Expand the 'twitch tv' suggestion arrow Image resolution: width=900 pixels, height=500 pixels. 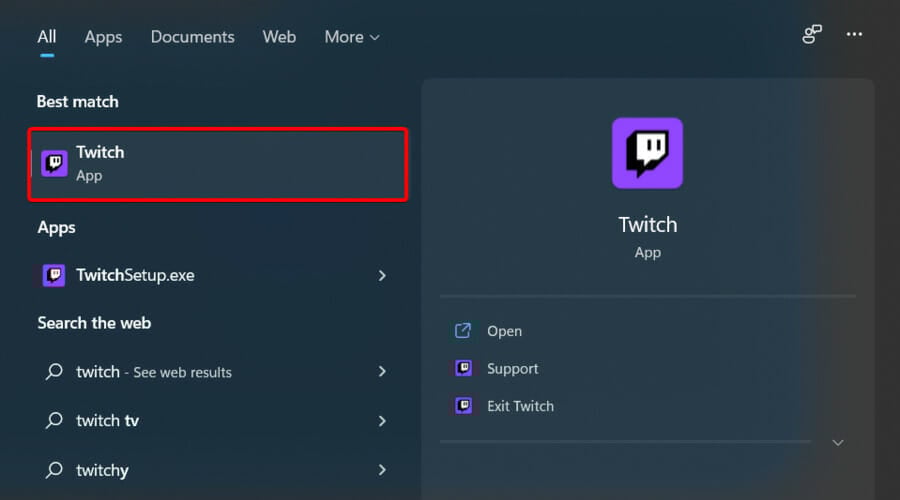[x=382, y=421]
